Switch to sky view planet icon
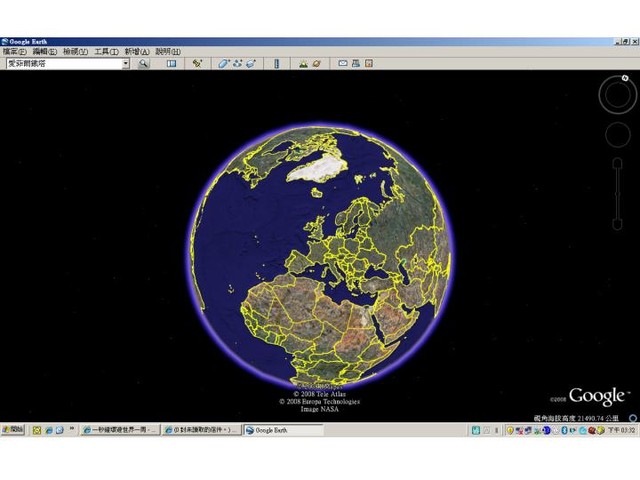The height and width of the screenshot is (480, 640). coord(316,64)
